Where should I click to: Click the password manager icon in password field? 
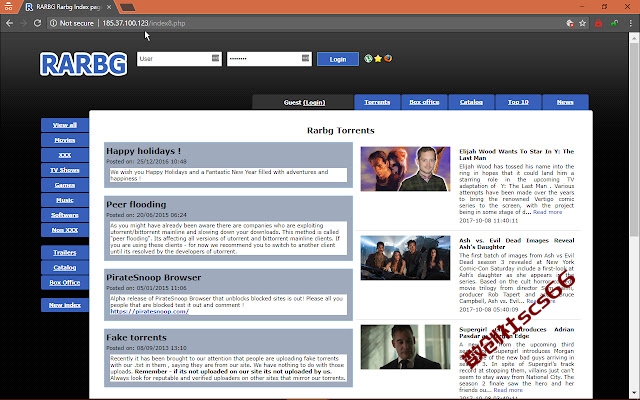[x=305, y=58]
